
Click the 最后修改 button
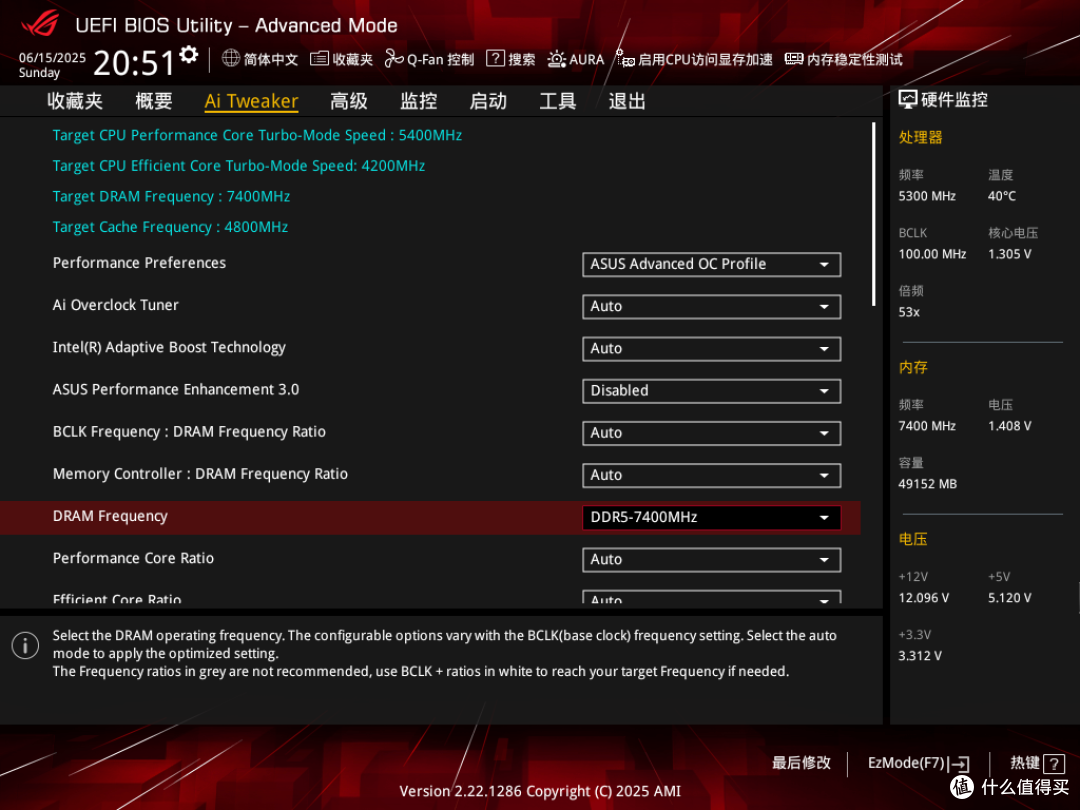coord(801,762)
